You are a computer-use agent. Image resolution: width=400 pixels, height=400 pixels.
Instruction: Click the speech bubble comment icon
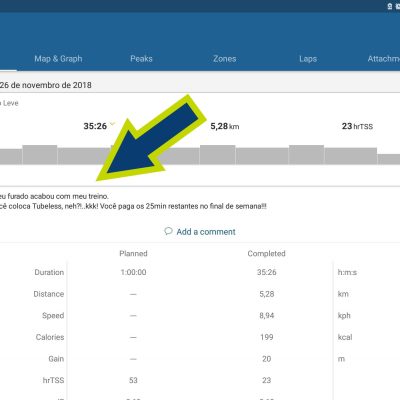pos(168,231)
